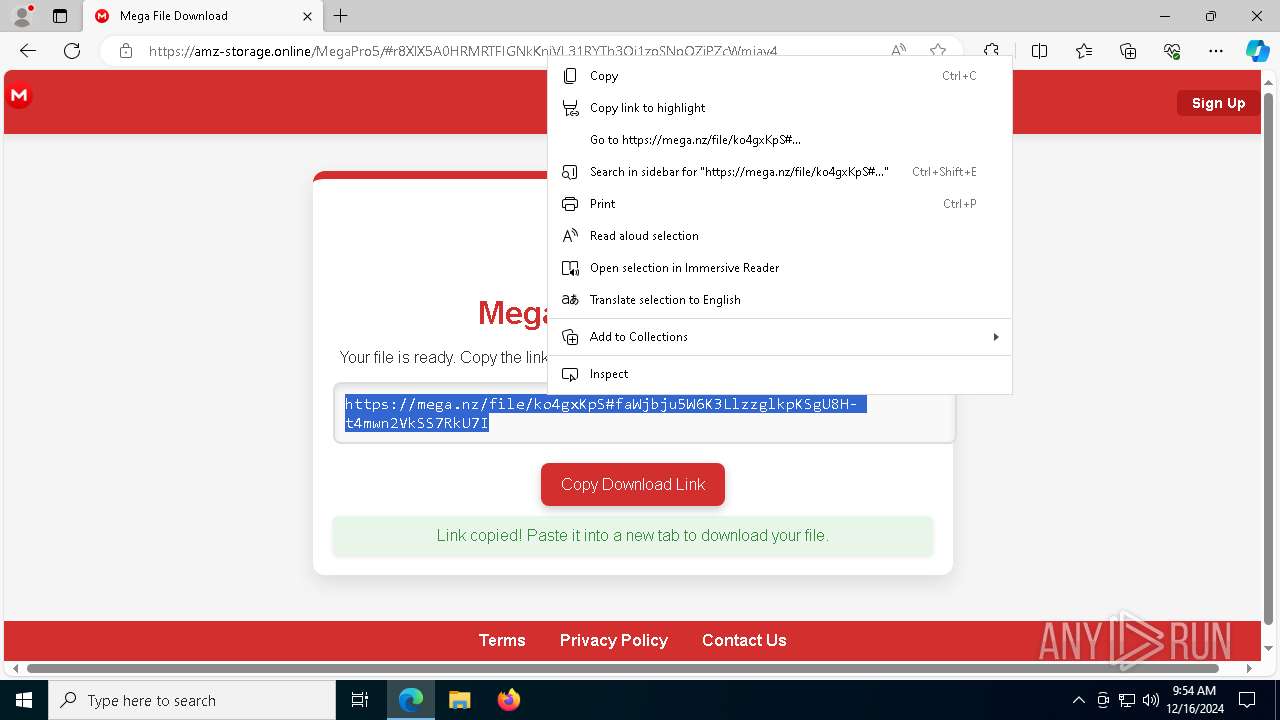
Task: Open the Favorites star list
Action: (x=1084, y=51)
